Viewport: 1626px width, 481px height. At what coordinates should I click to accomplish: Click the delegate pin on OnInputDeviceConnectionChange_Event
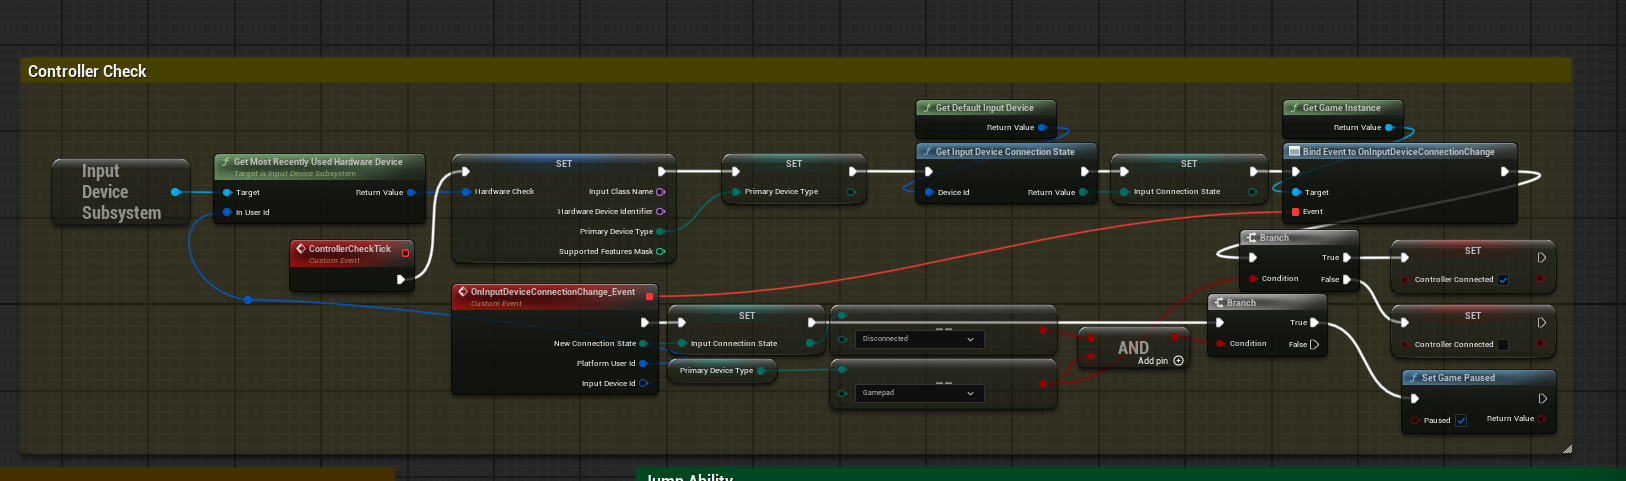[649, 296]
